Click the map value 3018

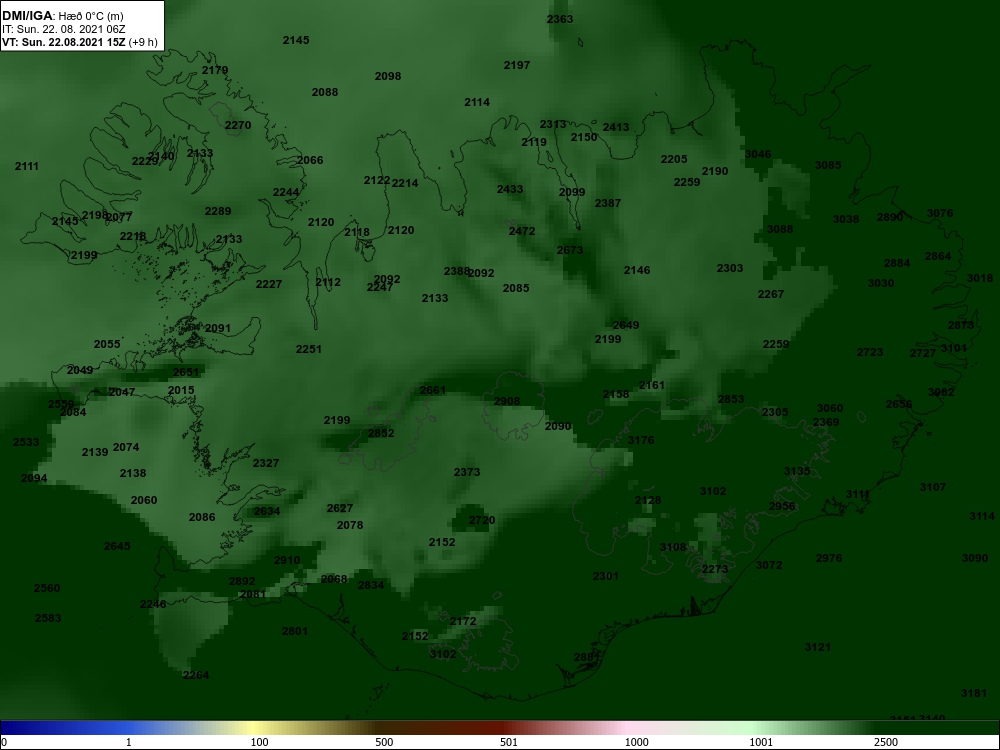[x=980, y=278]
